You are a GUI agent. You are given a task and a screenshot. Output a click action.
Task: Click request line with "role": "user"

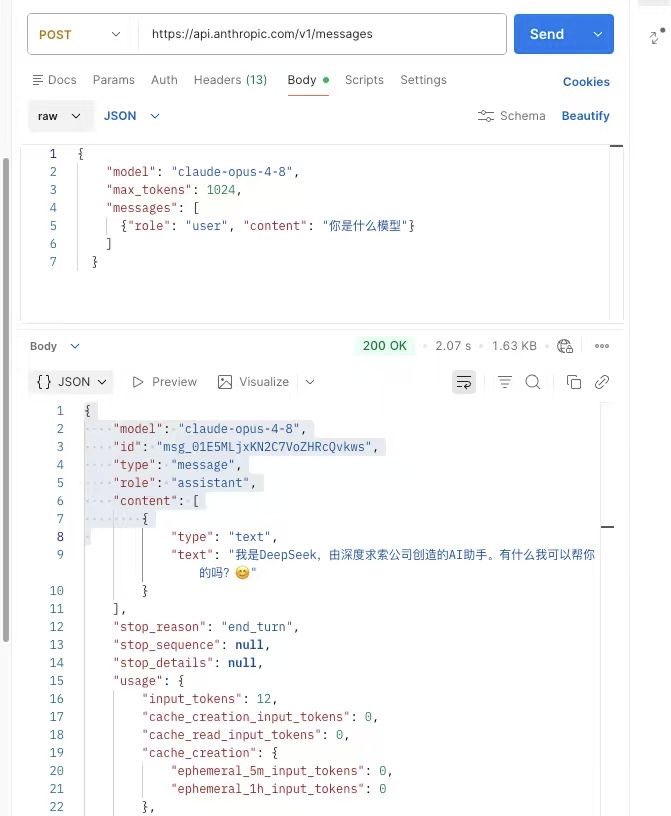click(x=268, y=226)
